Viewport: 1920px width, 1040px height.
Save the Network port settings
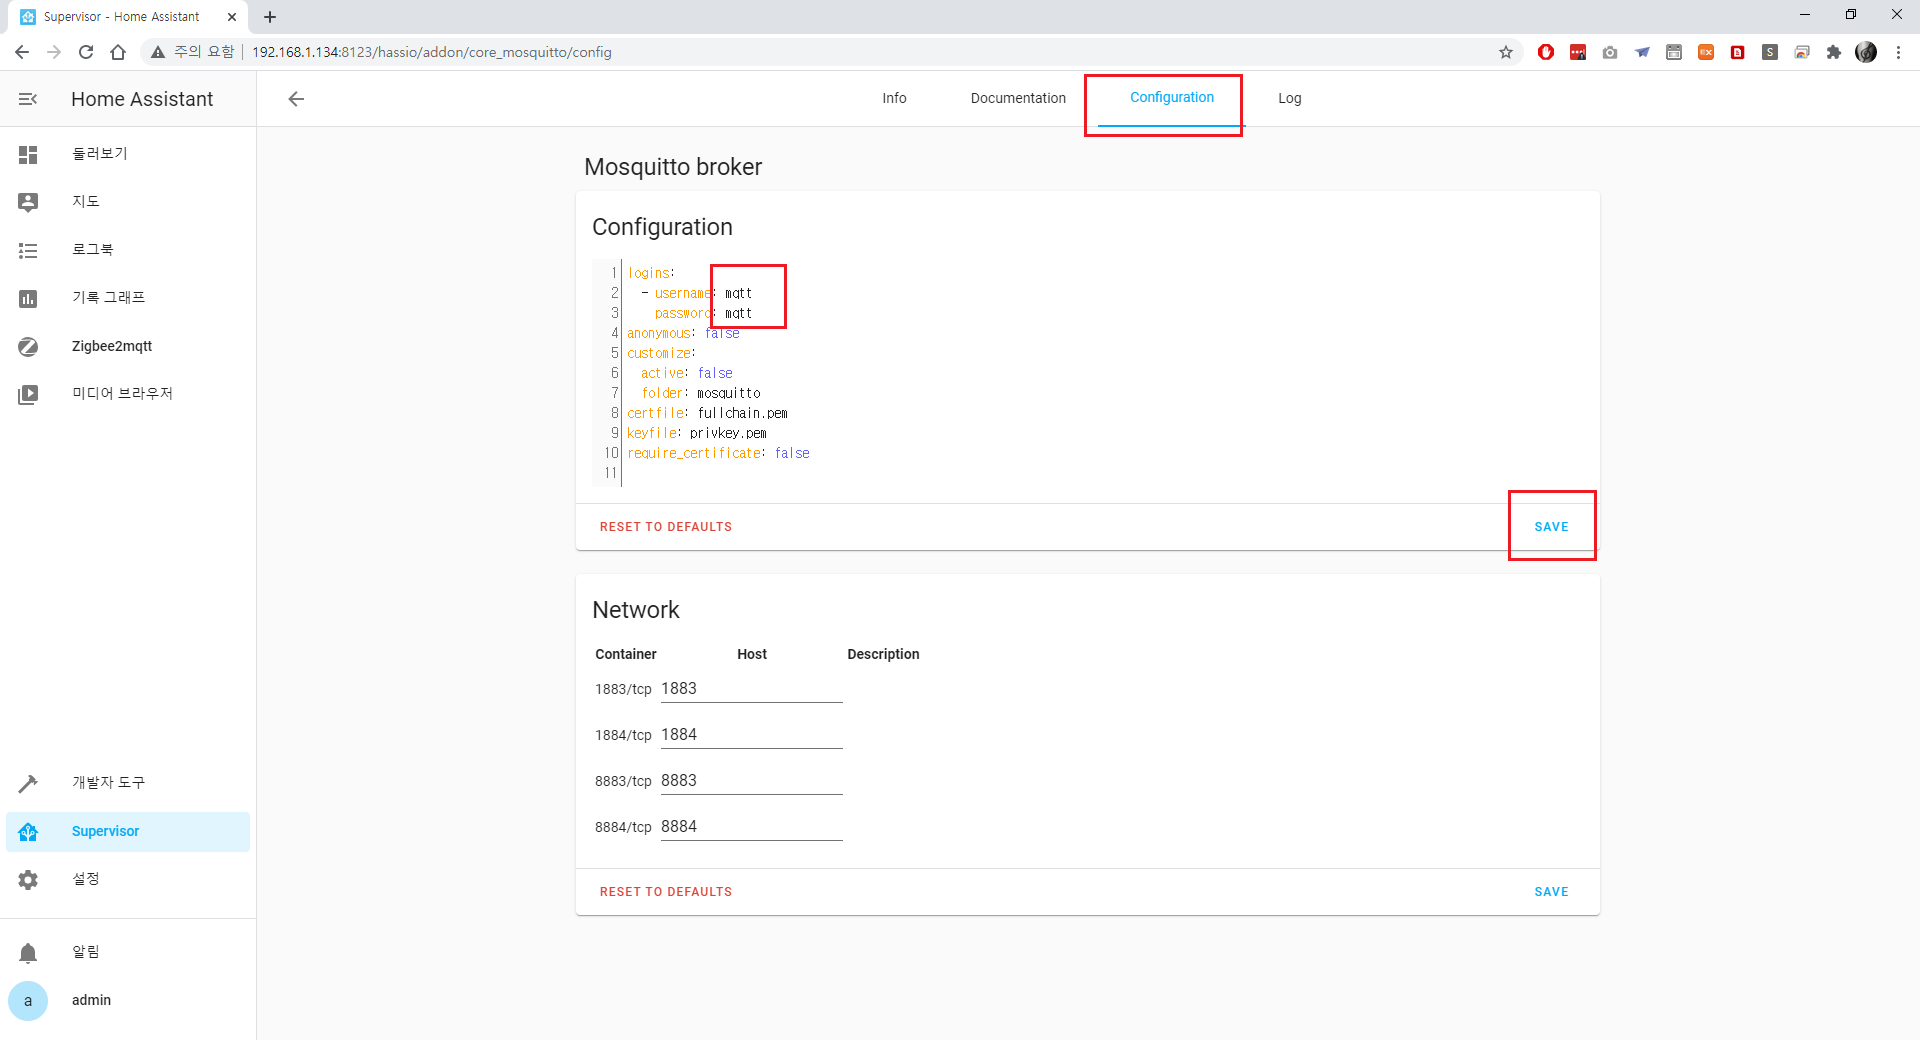coord(1551,892)
